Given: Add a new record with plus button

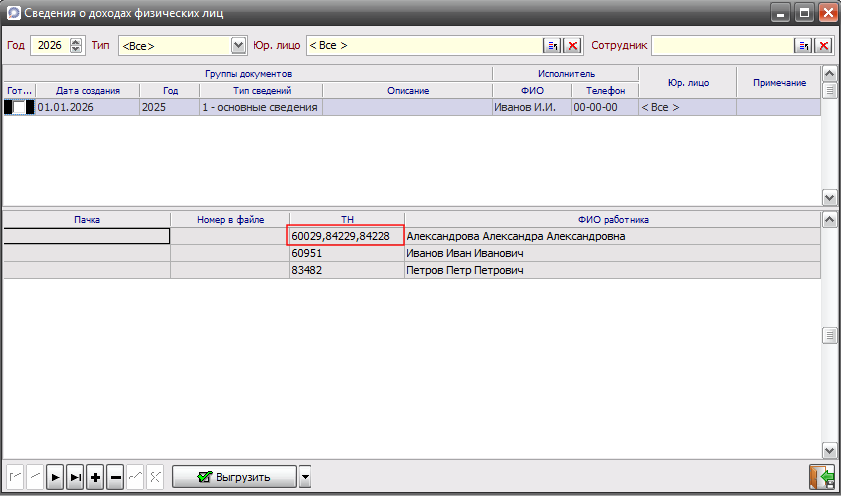Looking at the screenshot, I should (95, 477).
